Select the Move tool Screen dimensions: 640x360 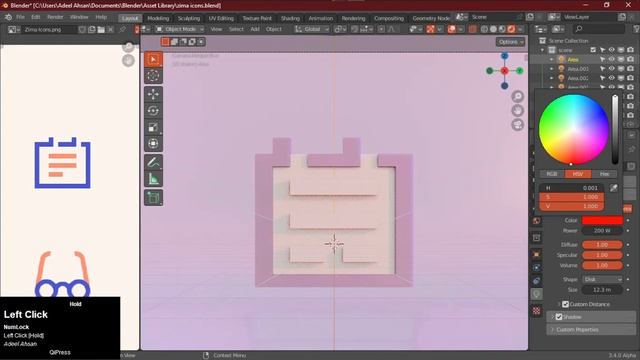(x=153, y=94)
